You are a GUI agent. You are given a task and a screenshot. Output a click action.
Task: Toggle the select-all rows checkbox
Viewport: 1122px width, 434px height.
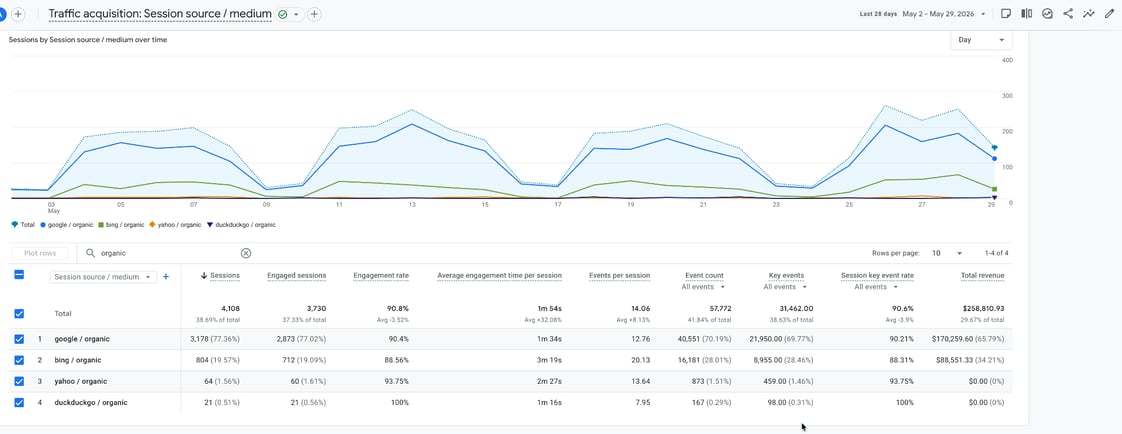tap(19, 275)
